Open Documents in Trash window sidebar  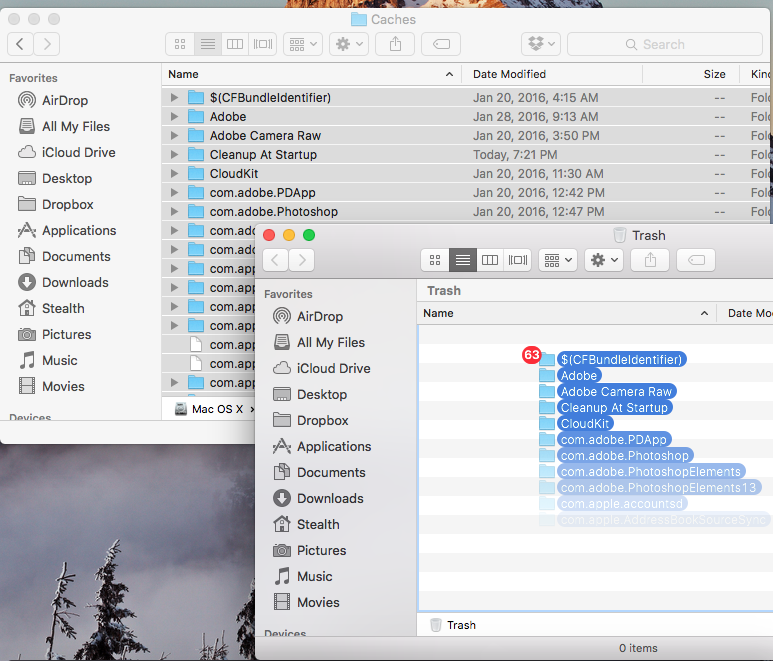[x=318, y=473]
